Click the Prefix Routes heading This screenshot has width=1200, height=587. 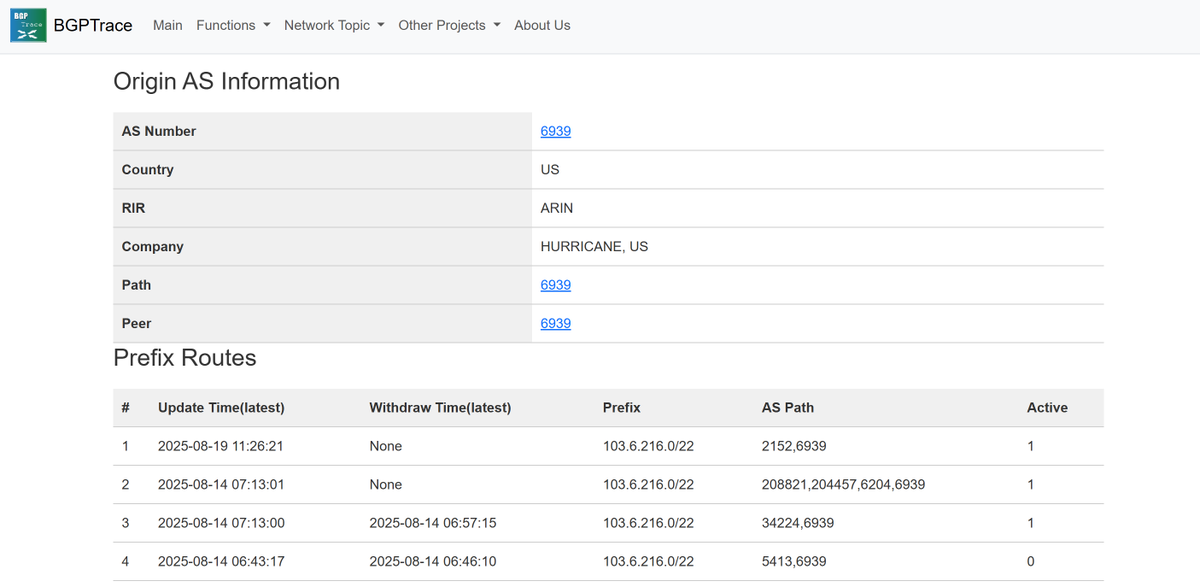[x=185, y=358]
